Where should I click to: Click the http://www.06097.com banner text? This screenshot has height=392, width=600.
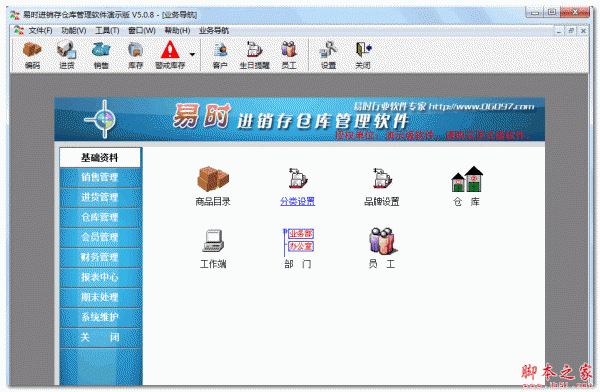(481, 106)
